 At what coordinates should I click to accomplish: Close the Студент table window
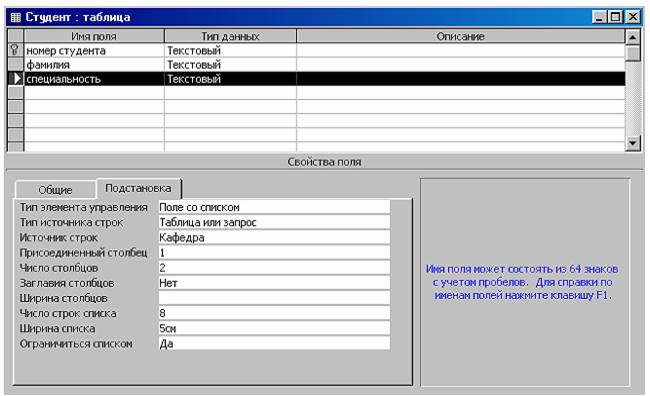pos(633,17)
